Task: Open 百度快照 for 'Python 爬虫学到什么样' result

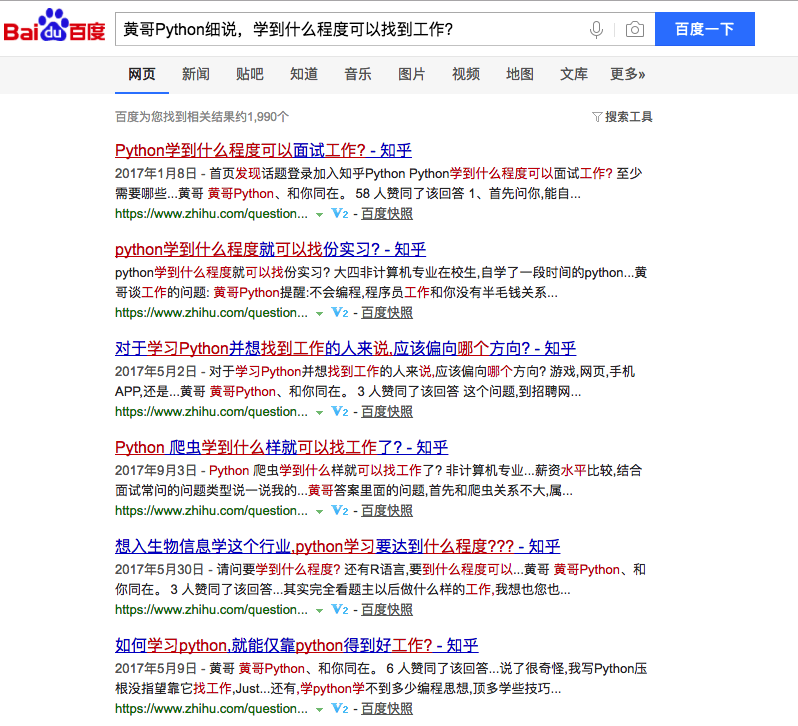Action: pyautogui.click(x=387, y=510)
